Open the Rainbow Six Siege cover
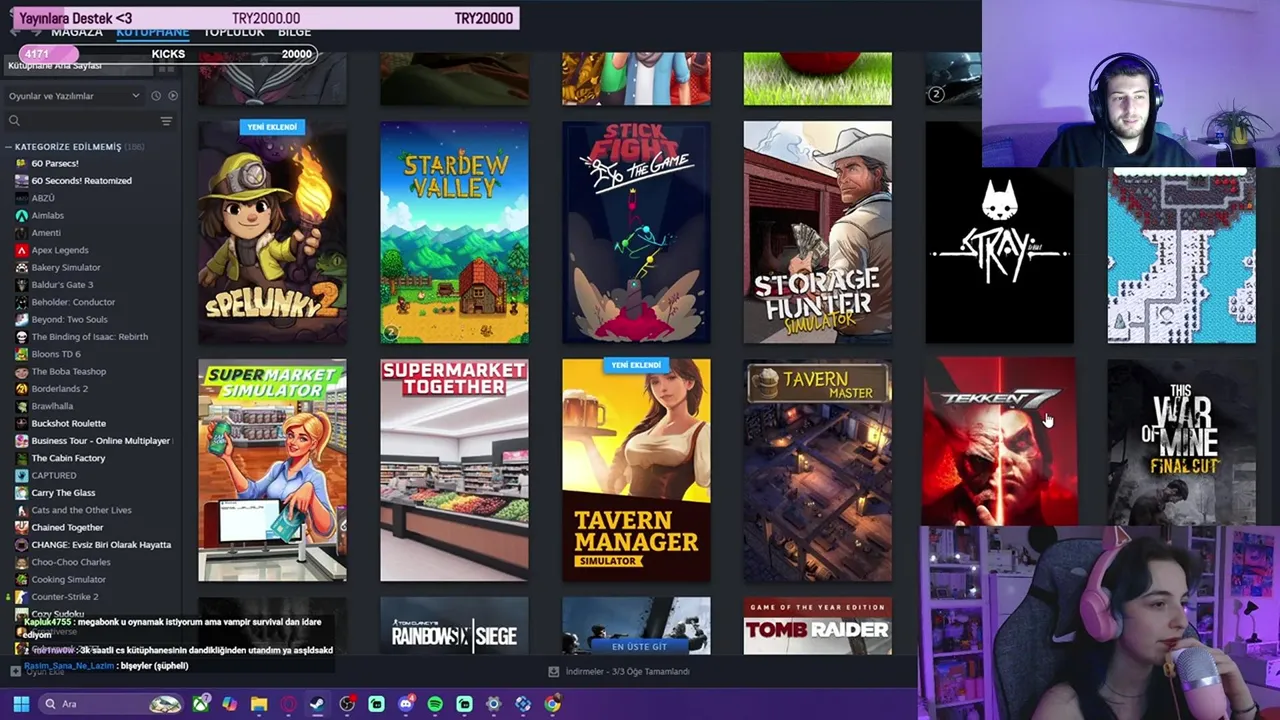 point(454,626)
